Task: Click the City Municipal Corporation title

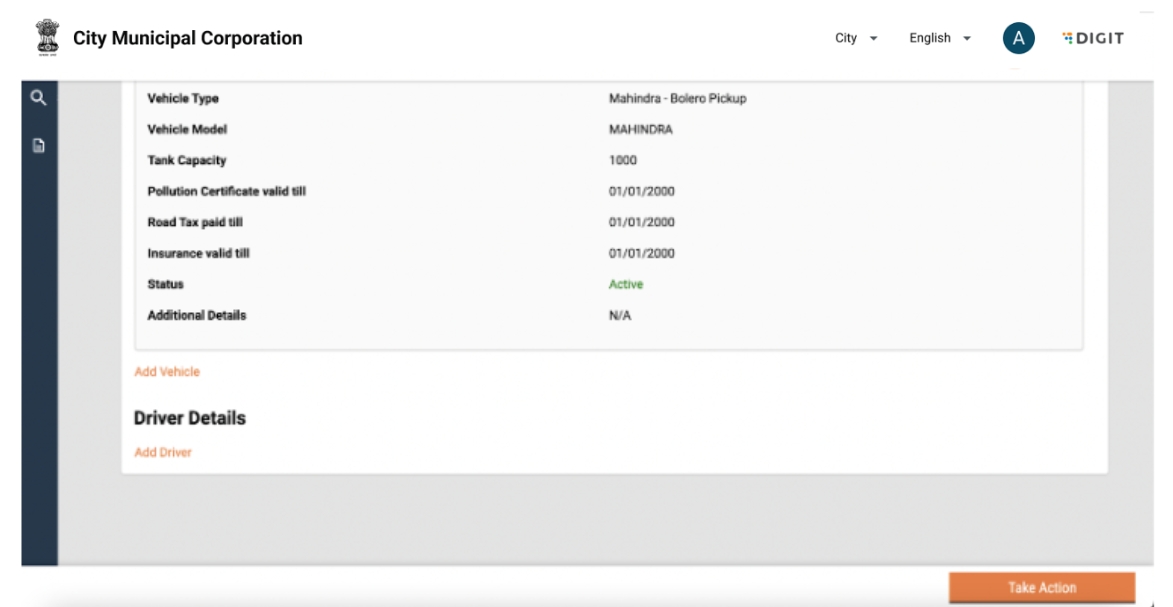Action: pos(187,38)
